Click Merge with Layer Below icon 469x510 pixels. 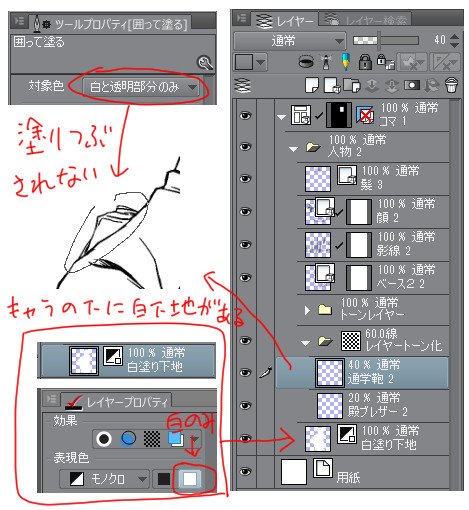click(391, 86)
